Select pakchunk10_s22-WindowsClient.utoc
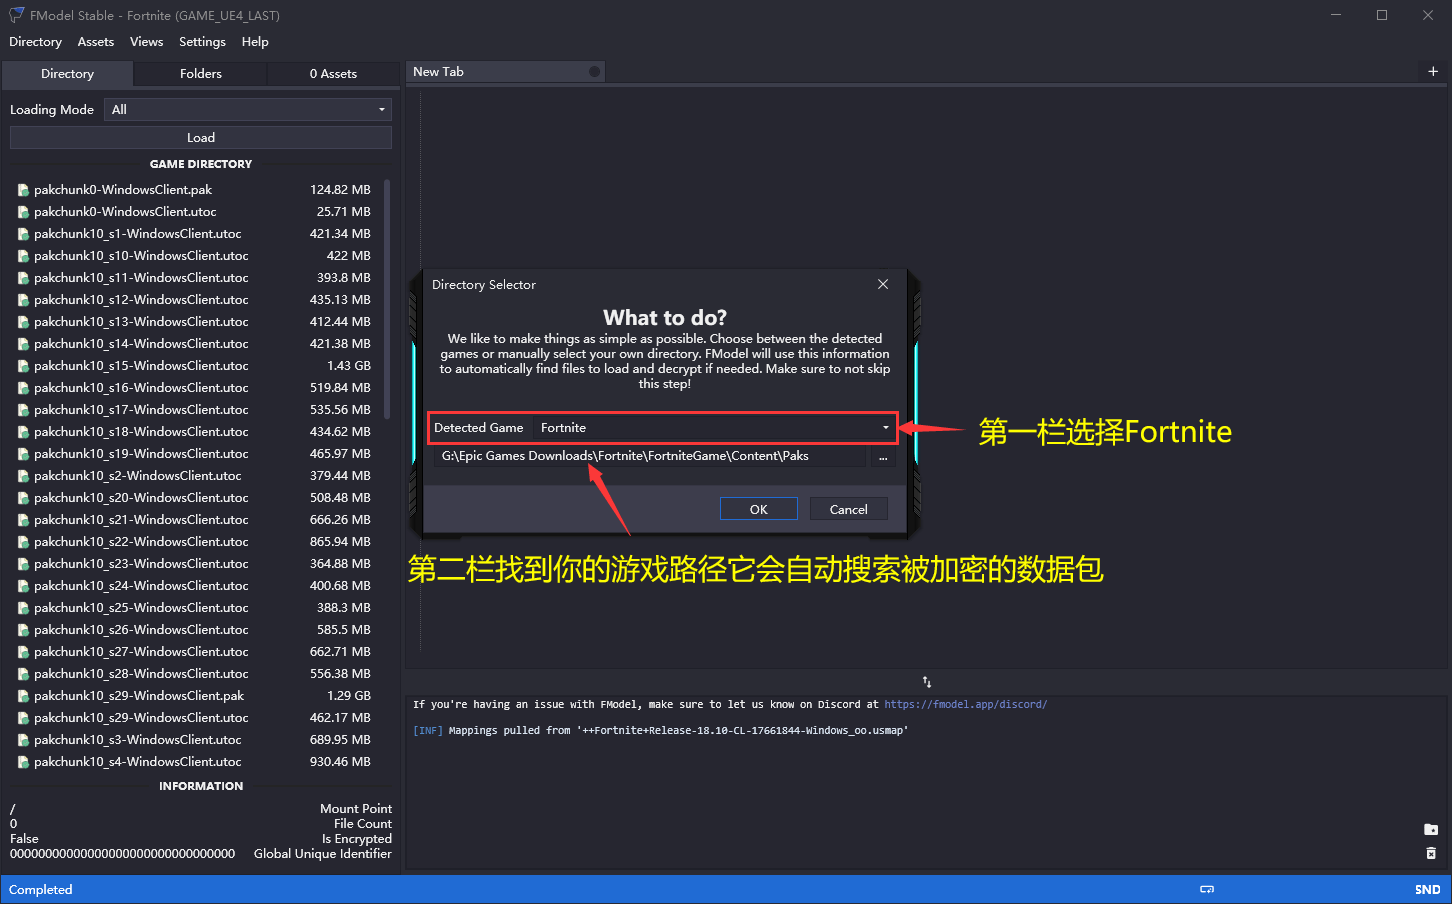The image size is (1452, 904). coord(195,542)
